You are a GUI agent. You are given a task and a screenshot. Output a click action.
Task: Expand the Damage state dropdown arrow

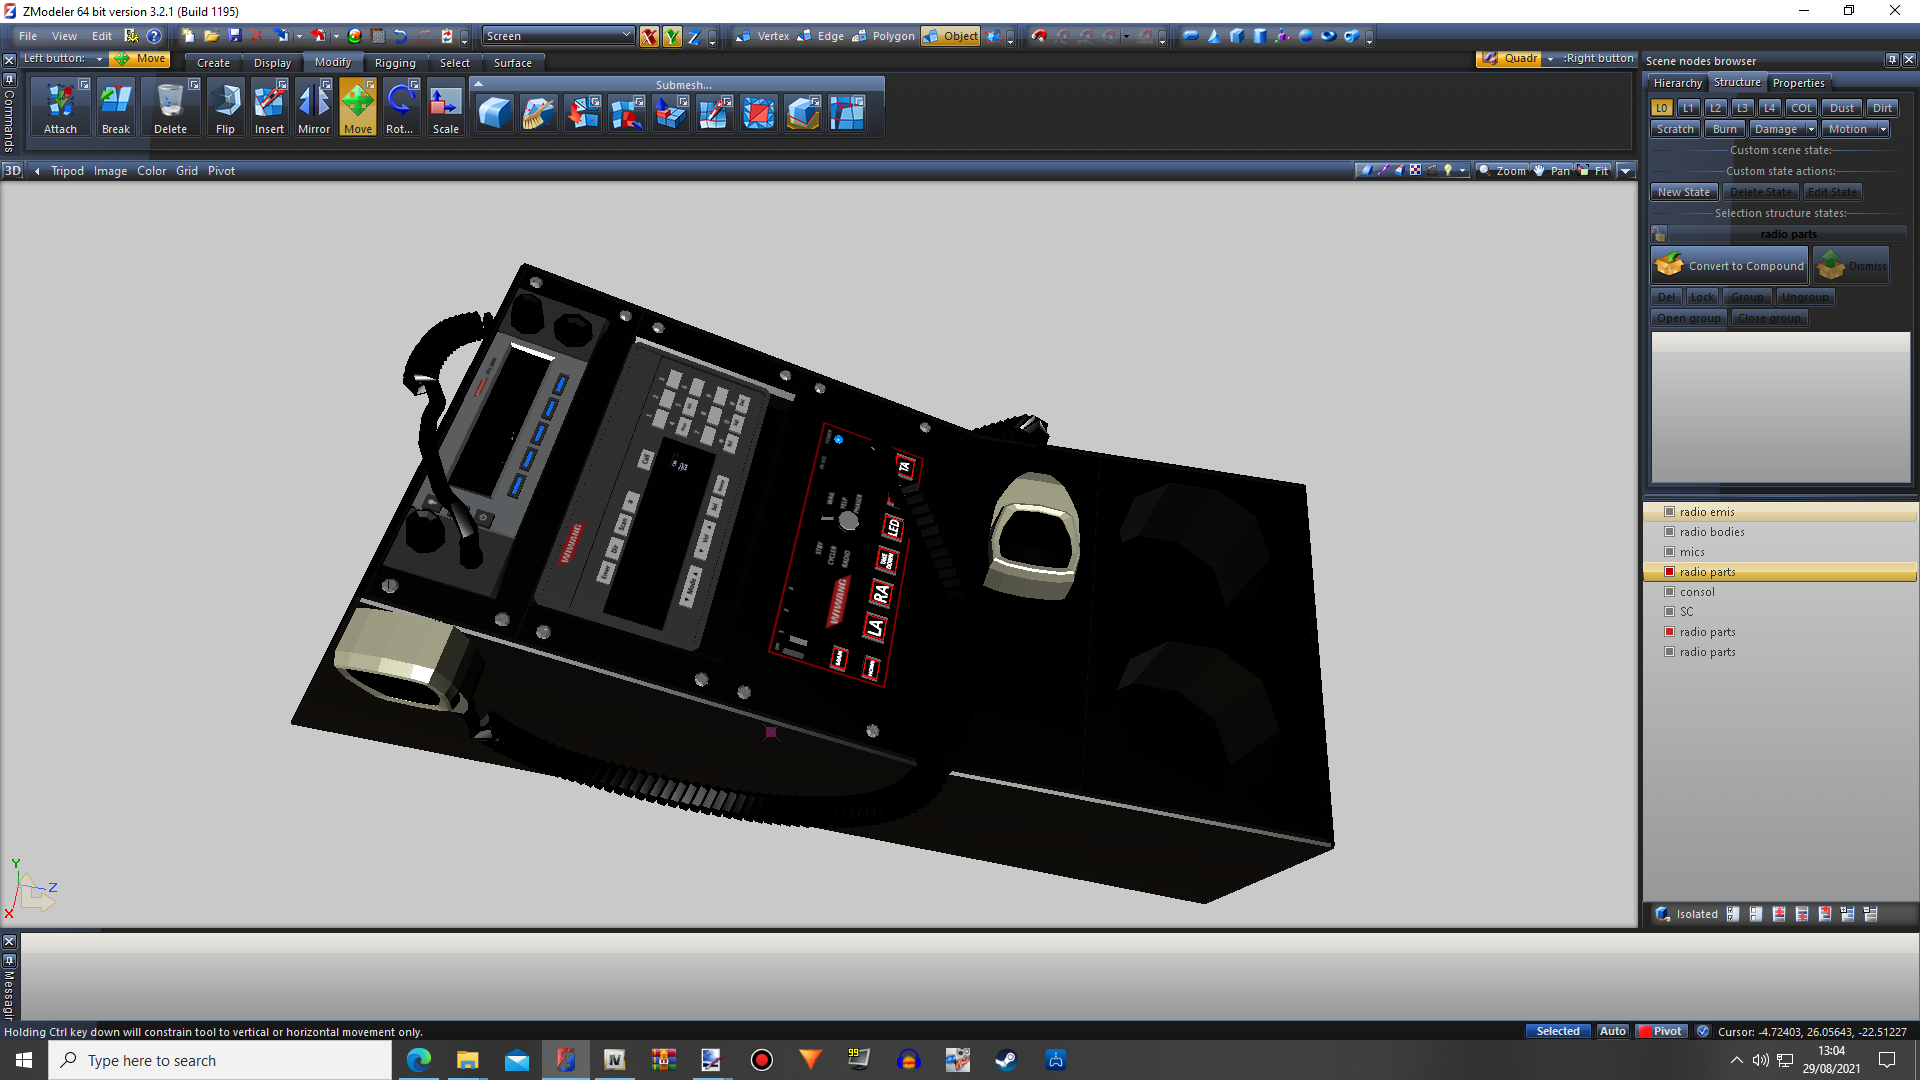click(1811, 129)
